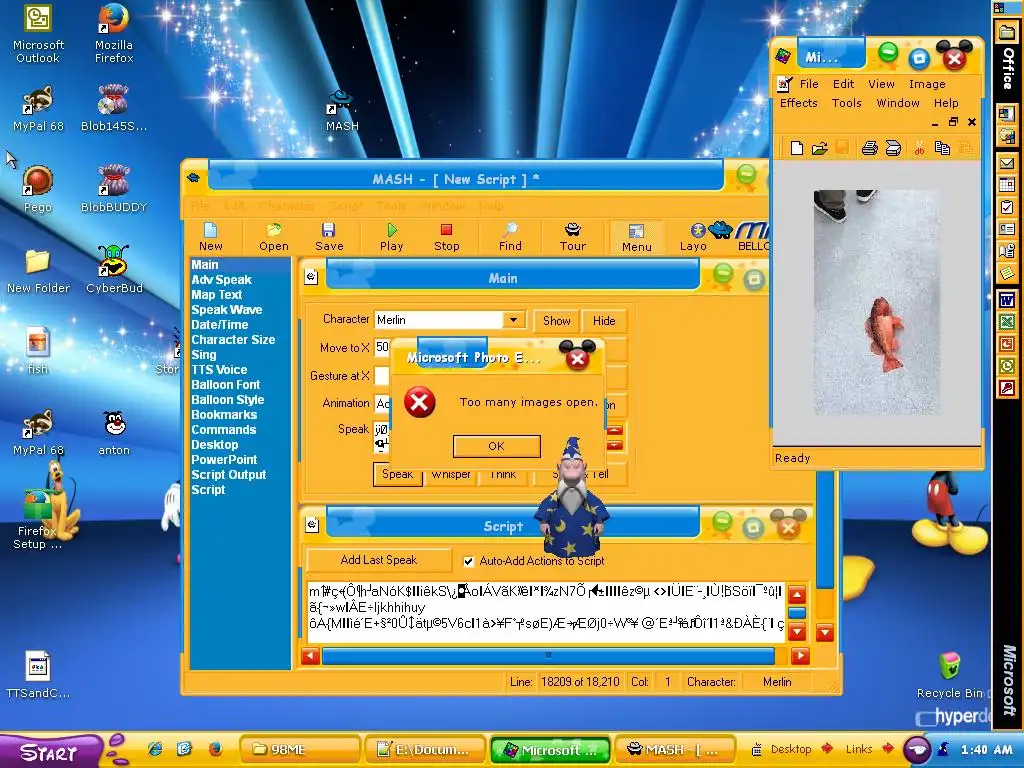Select the MASH desktop shortcut
Viewport: 1024px width, 768px height.
342,111
